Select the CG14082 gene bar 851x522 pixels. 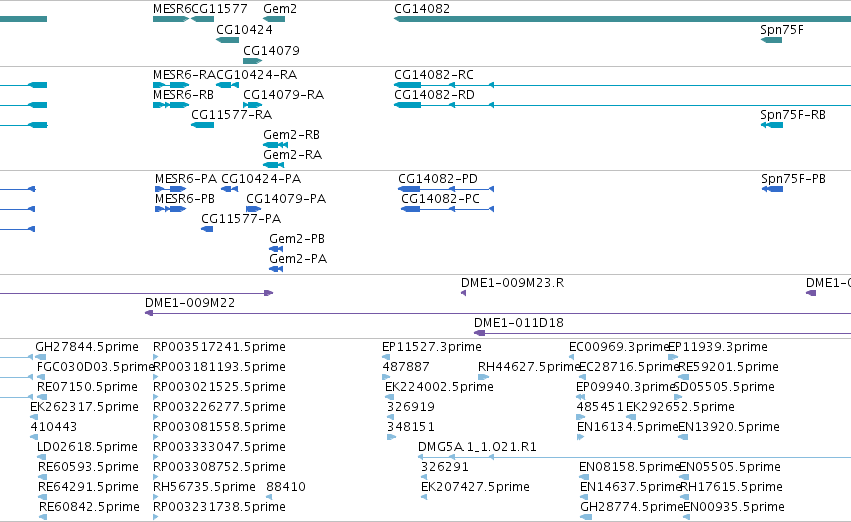coord(623,19)
